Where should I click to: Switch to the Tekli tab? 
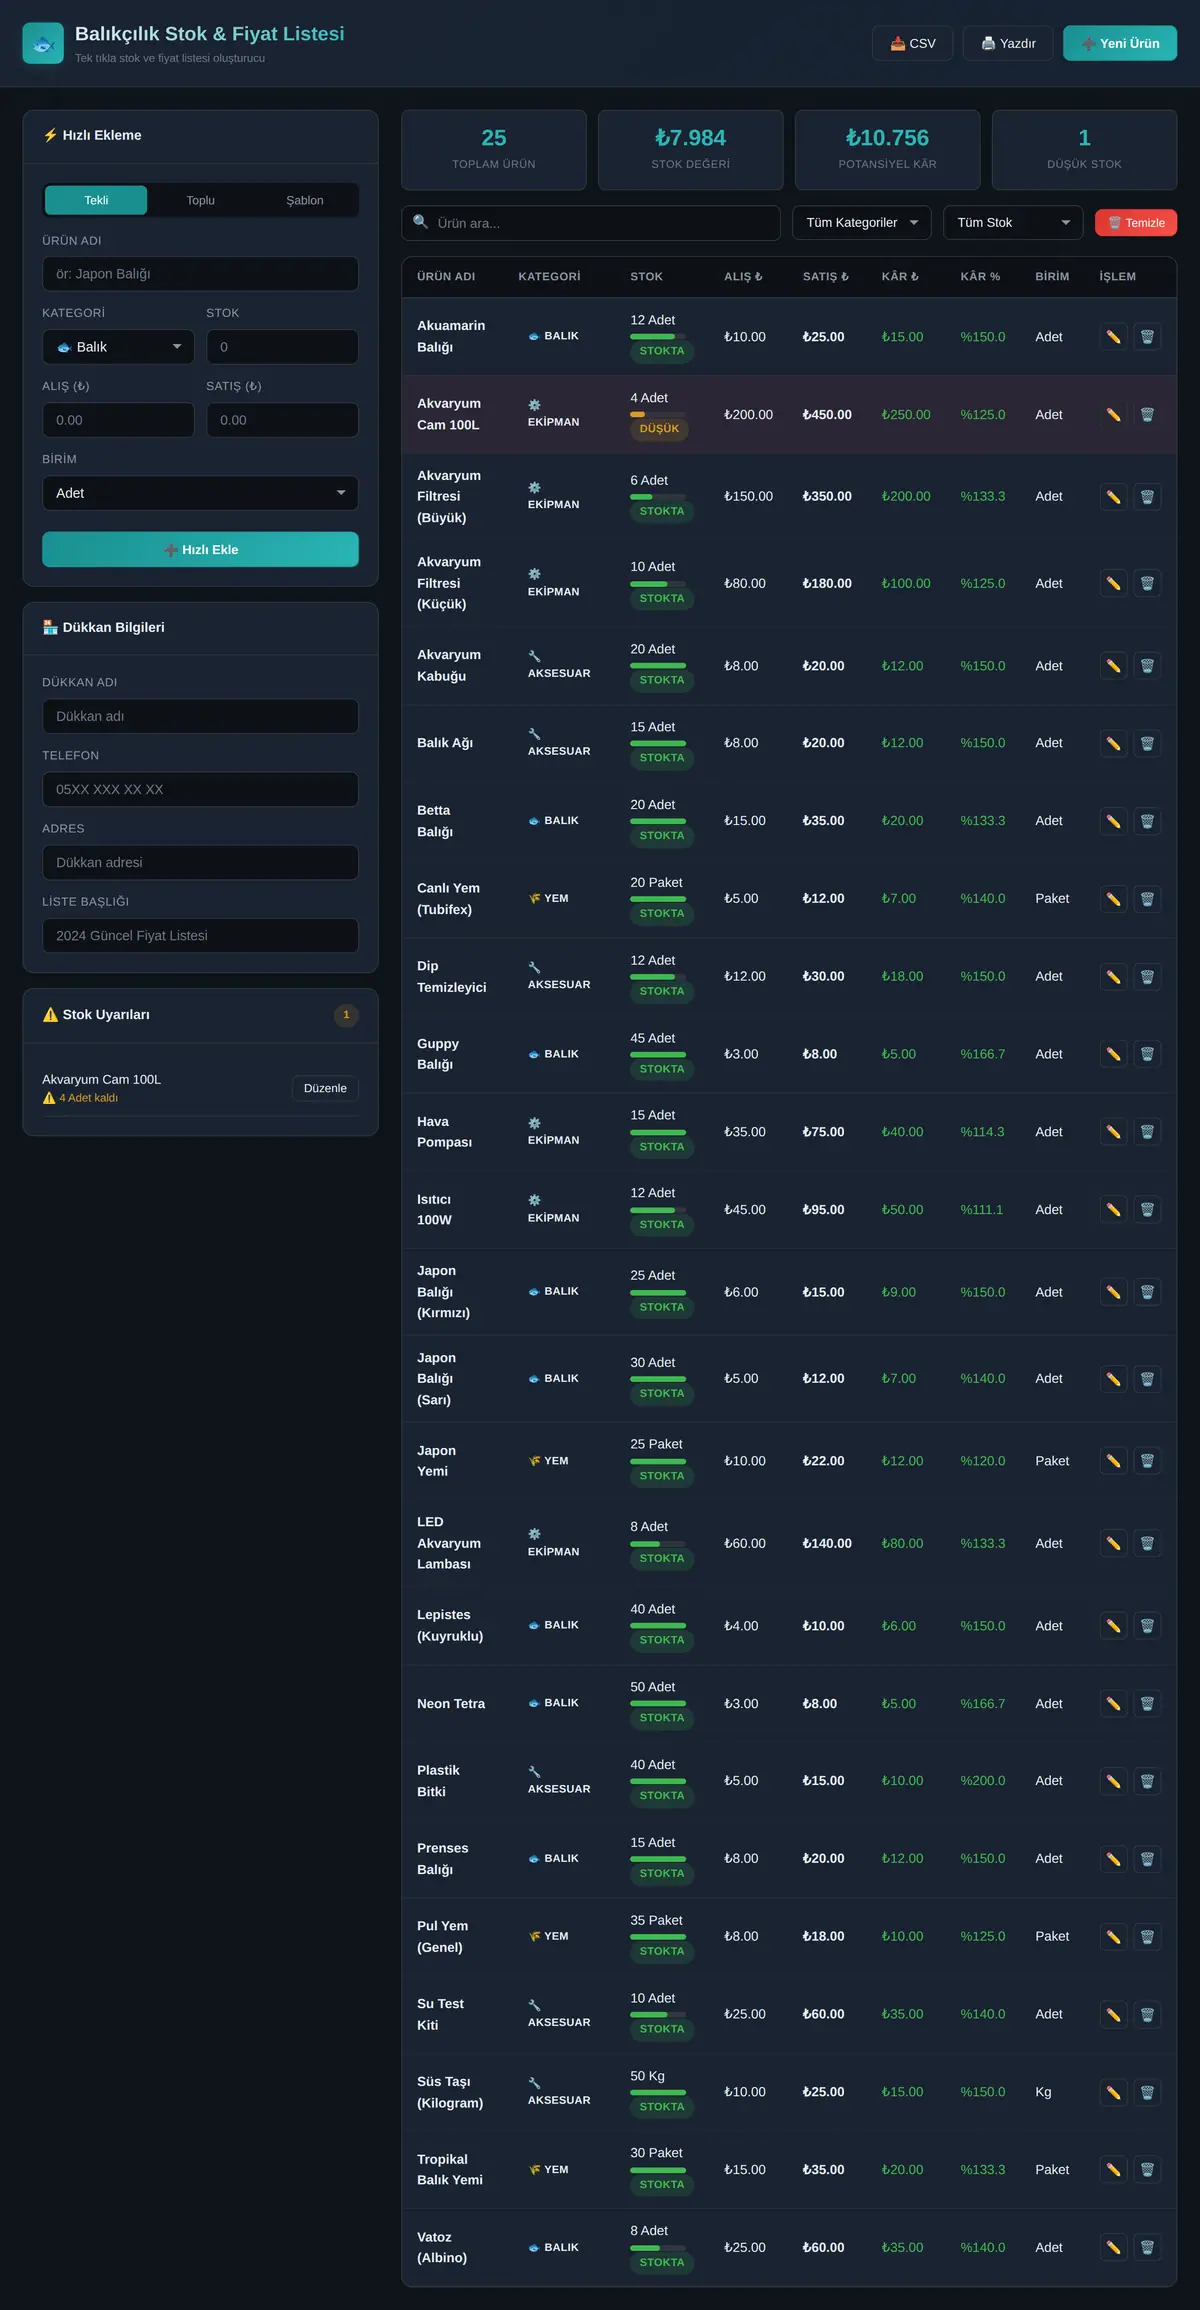coord(96,200)
